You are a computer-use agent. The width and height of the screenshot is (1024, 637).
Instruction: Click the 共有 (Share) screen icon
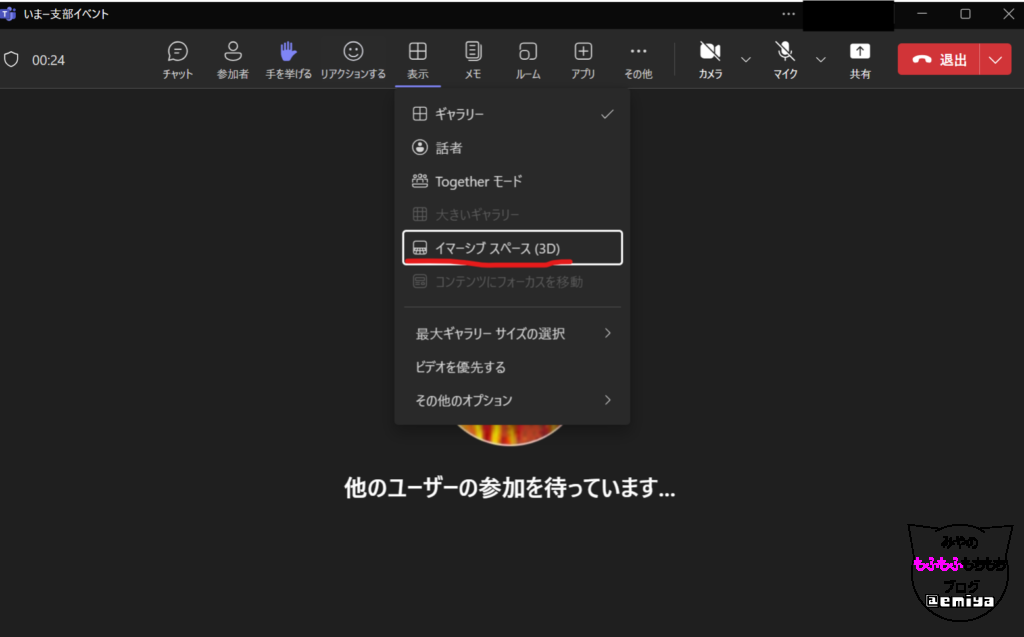[x=860, y=59]
